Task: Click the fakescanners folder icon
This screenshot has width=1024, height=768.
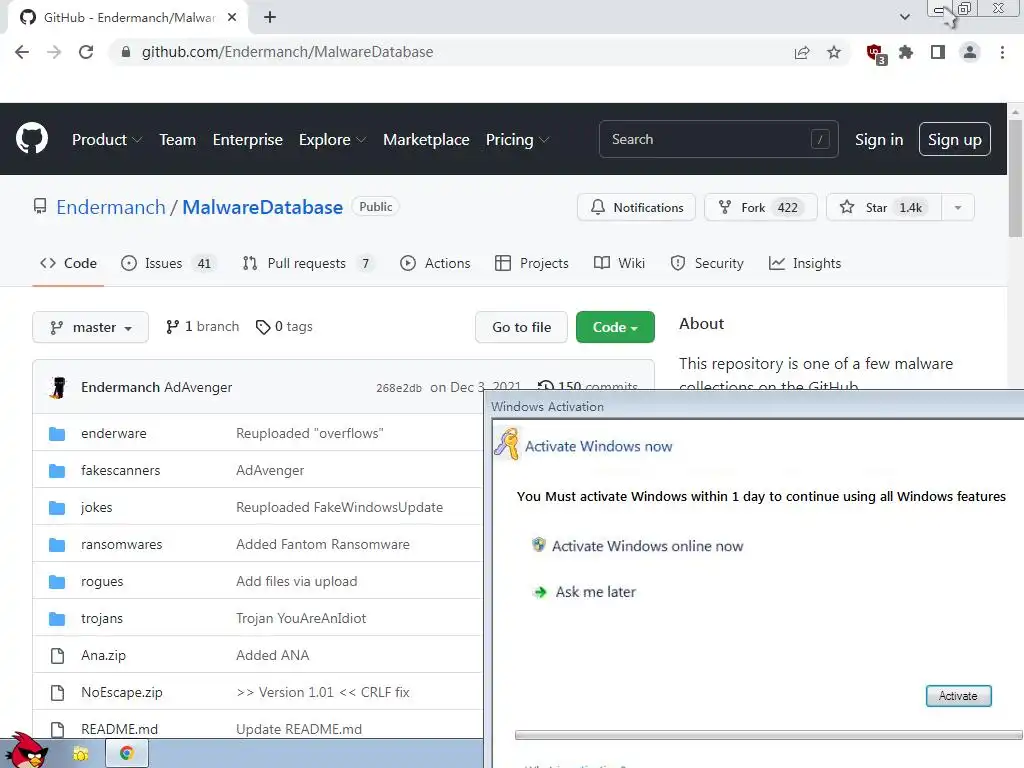Action: coord(57,471)
